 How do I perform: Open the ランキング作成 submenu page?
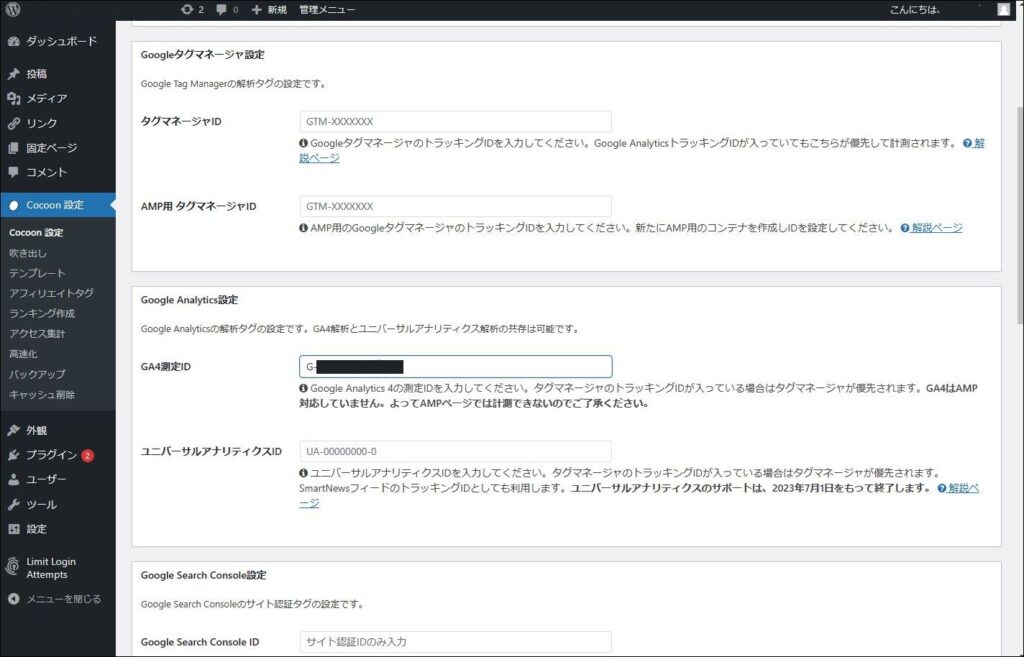42,313
